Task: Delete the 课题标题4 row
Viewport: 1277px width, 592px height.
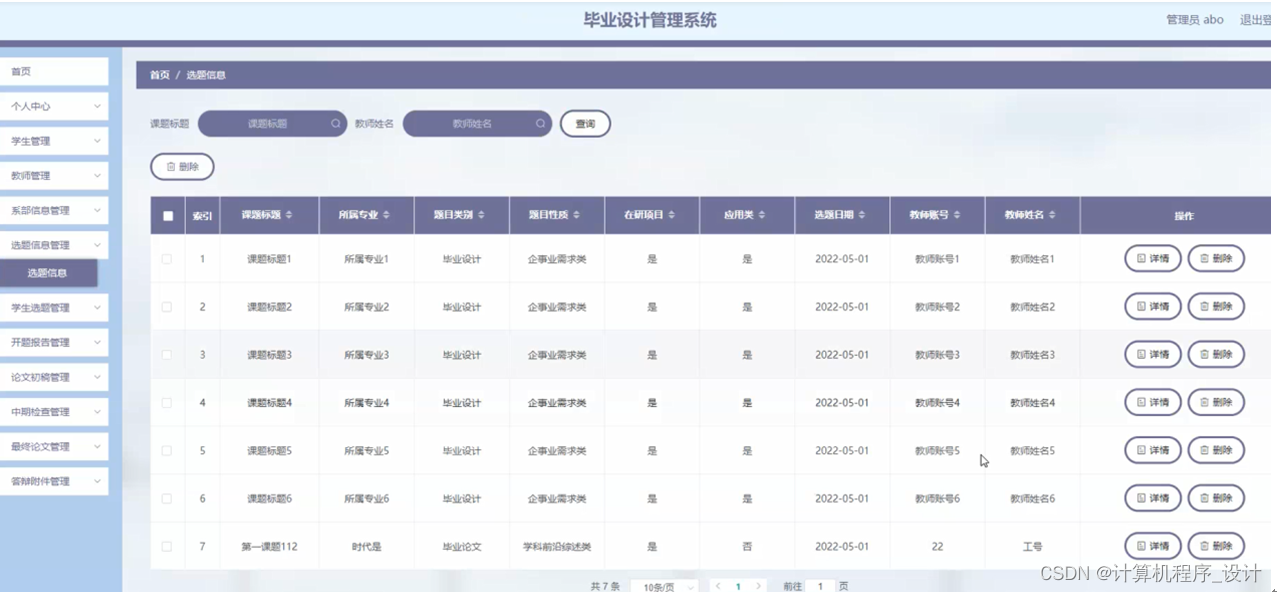Action: [1216, 403]
